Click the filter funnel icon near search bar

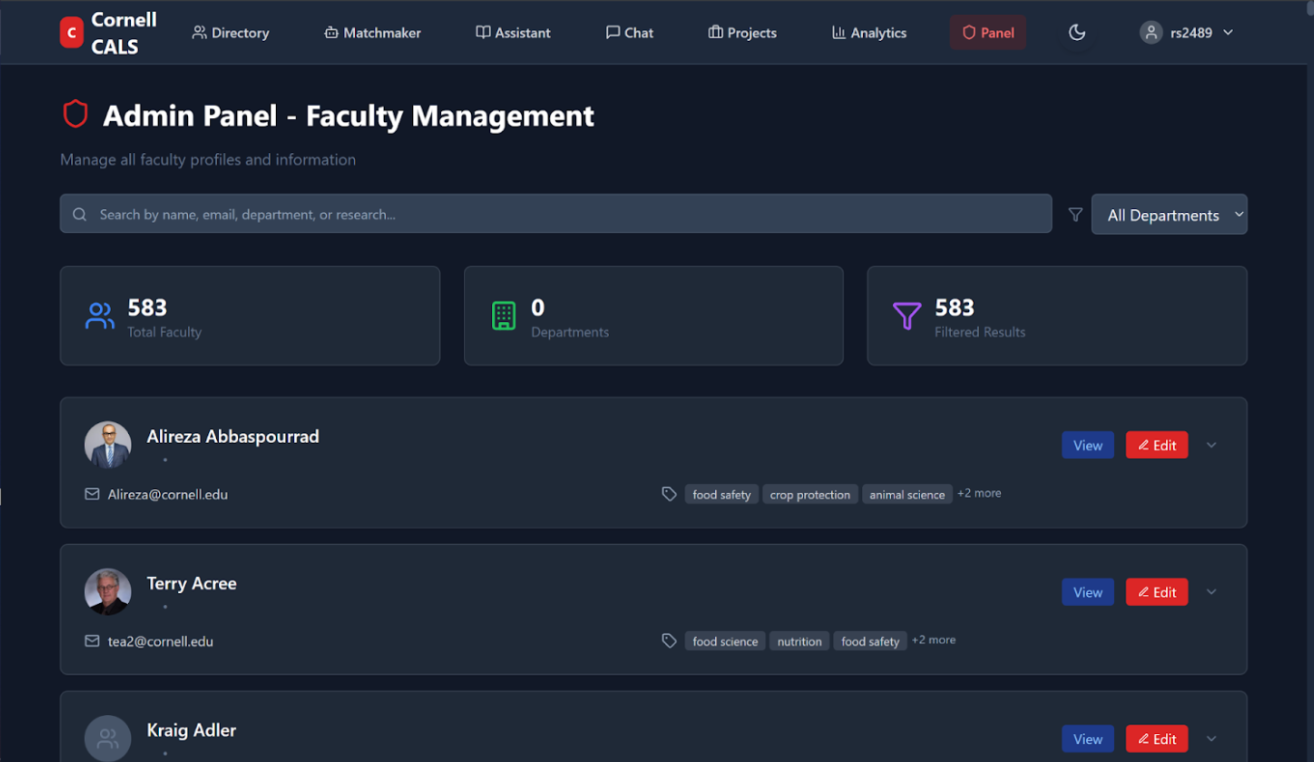[1074, 214]
